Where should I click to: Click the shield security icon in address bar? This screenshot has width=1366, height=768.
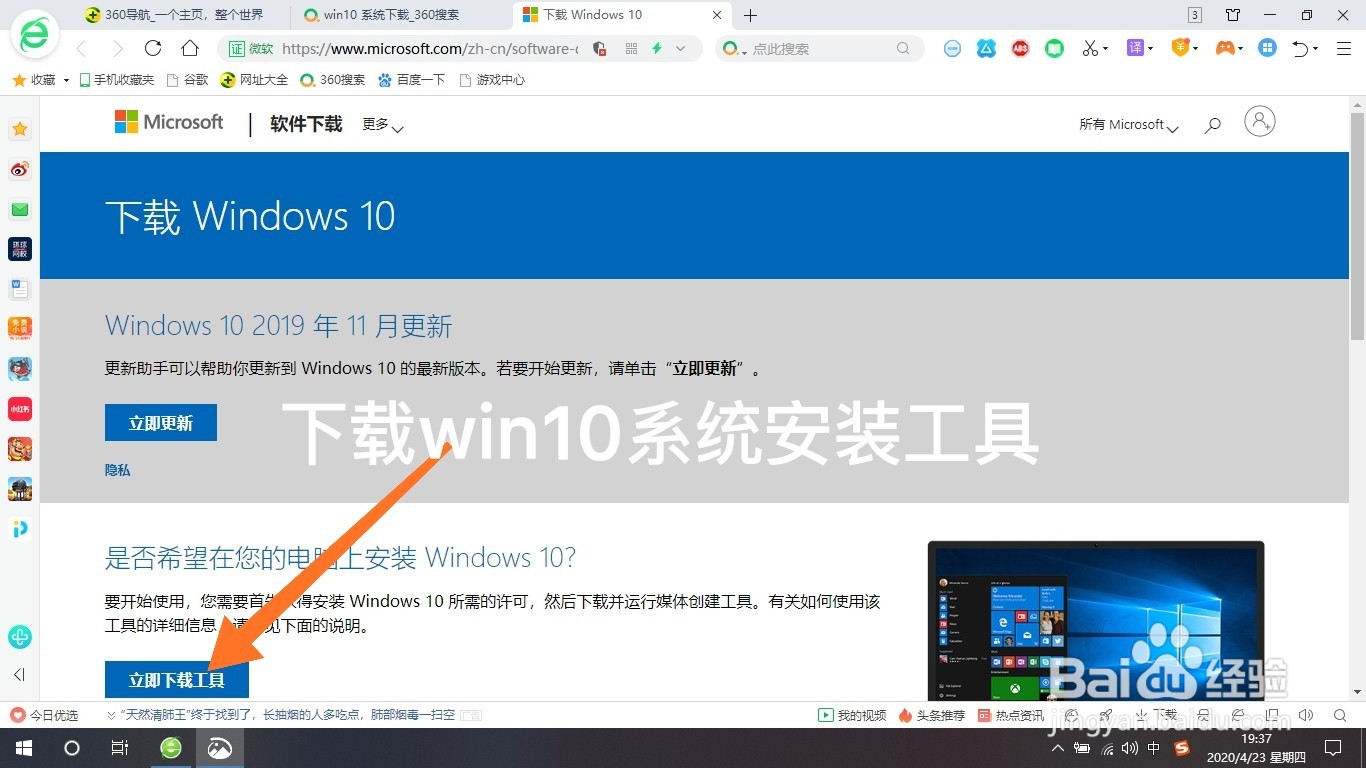pyautogui.click(x=600, y=48)
